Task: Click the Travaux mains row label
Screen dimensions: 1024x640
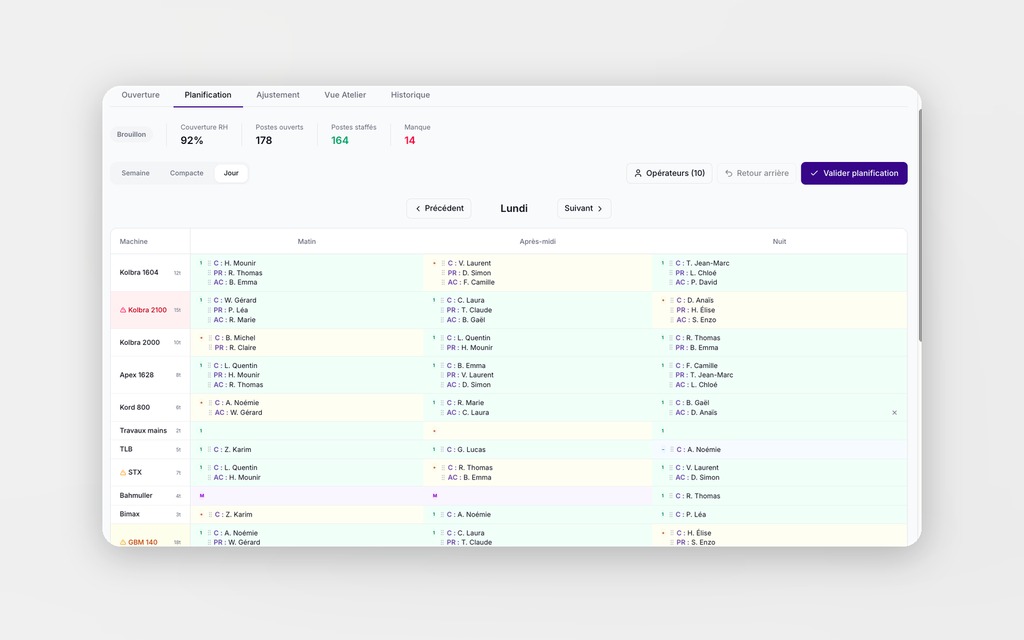Action: [x=143, y=430]
